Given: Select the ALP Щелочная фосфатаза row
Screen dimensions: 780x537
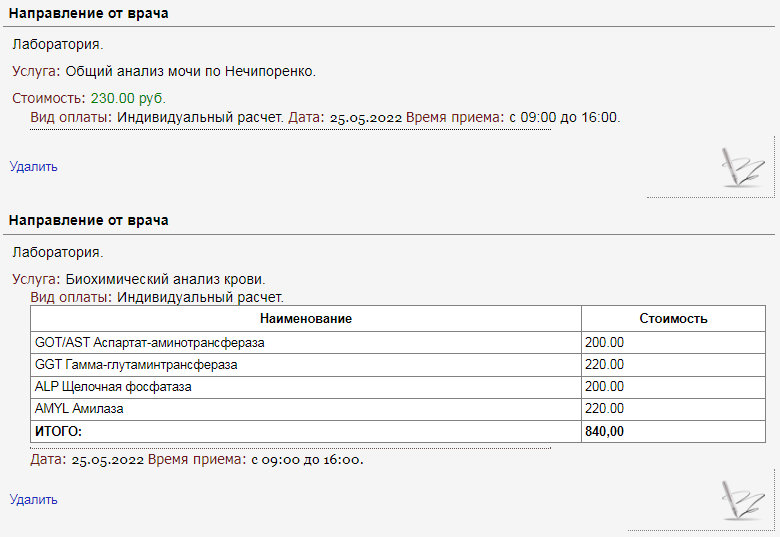Looking at the screenshot, I should pyautogui.click(x=113, y=387).
